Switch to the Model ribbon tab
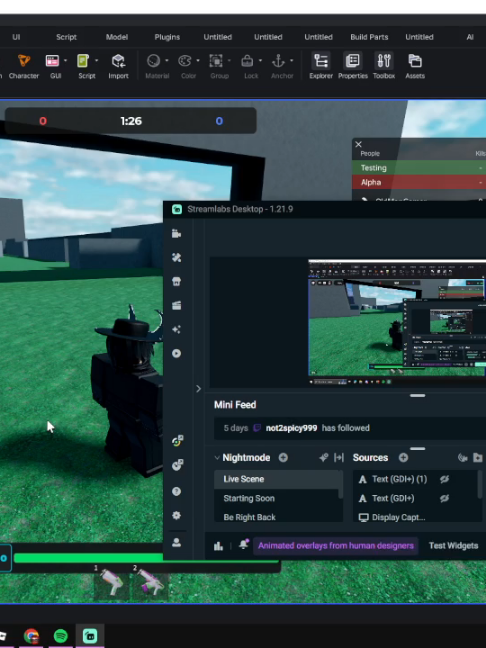The width and height of the screenshot is (486, 648). (117, 37)
